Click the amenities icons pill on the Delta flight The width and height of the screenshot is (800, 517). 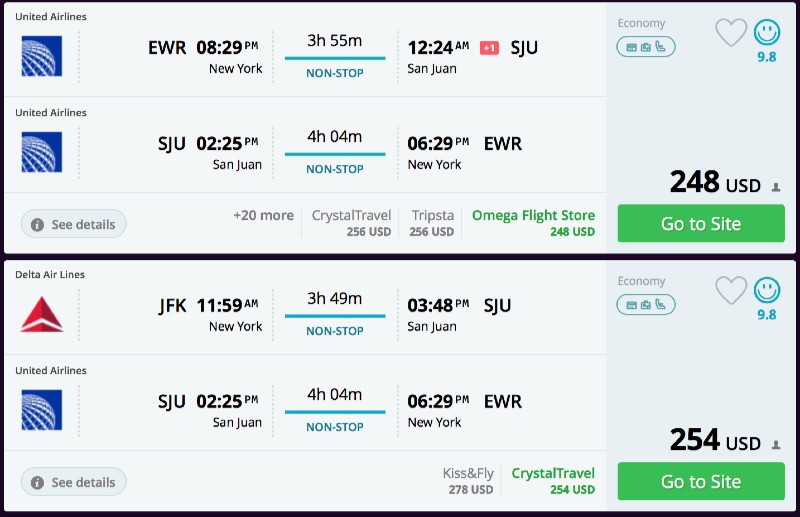click(646, 304)
